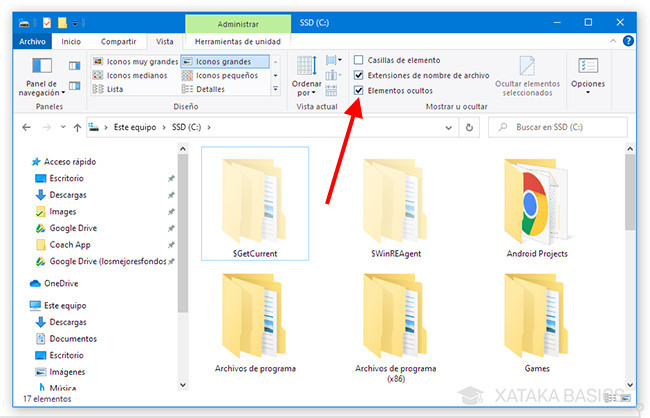Select Iconos muy grandes layout
Screen dimensions: 650x418
coord(134,62)
